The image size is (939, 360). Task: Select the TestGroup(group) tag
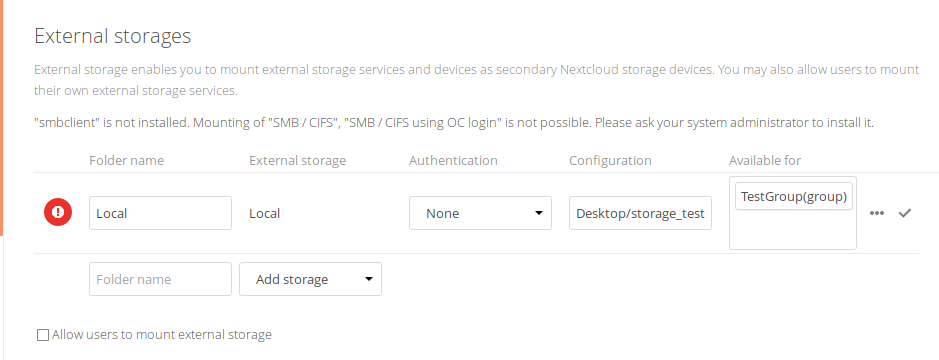793,196
